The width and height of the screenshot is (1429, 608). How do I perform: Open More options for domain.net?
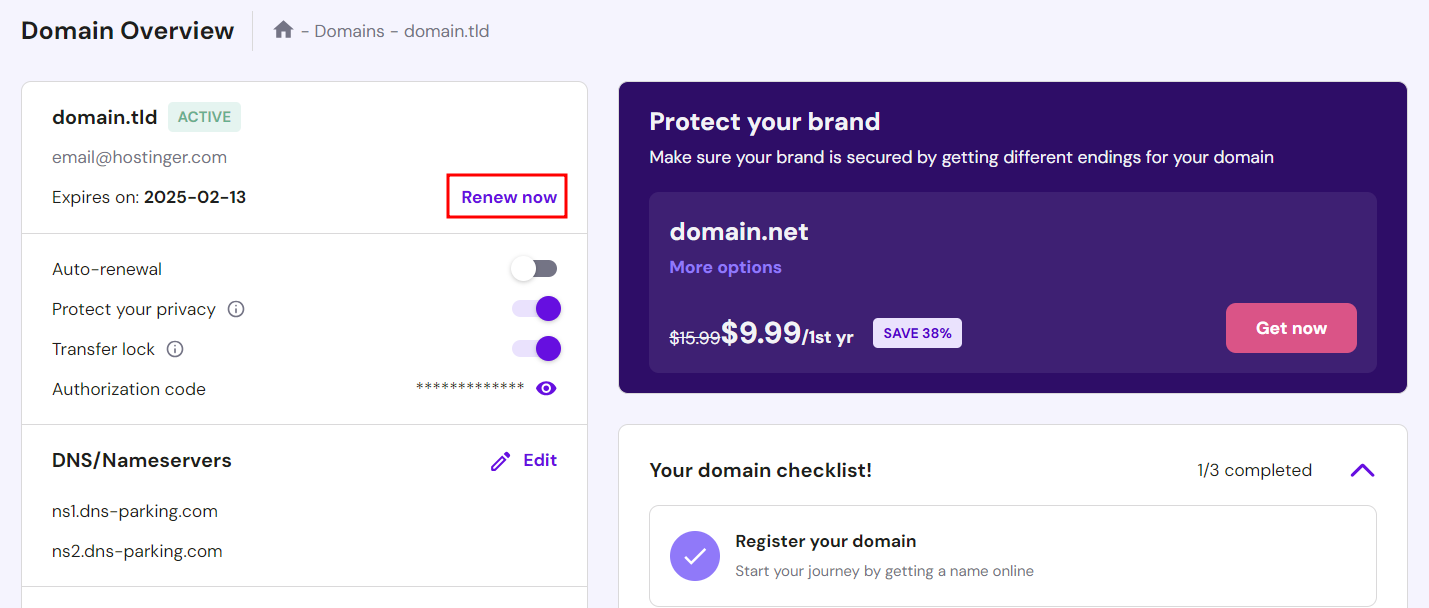click(724, 267)
